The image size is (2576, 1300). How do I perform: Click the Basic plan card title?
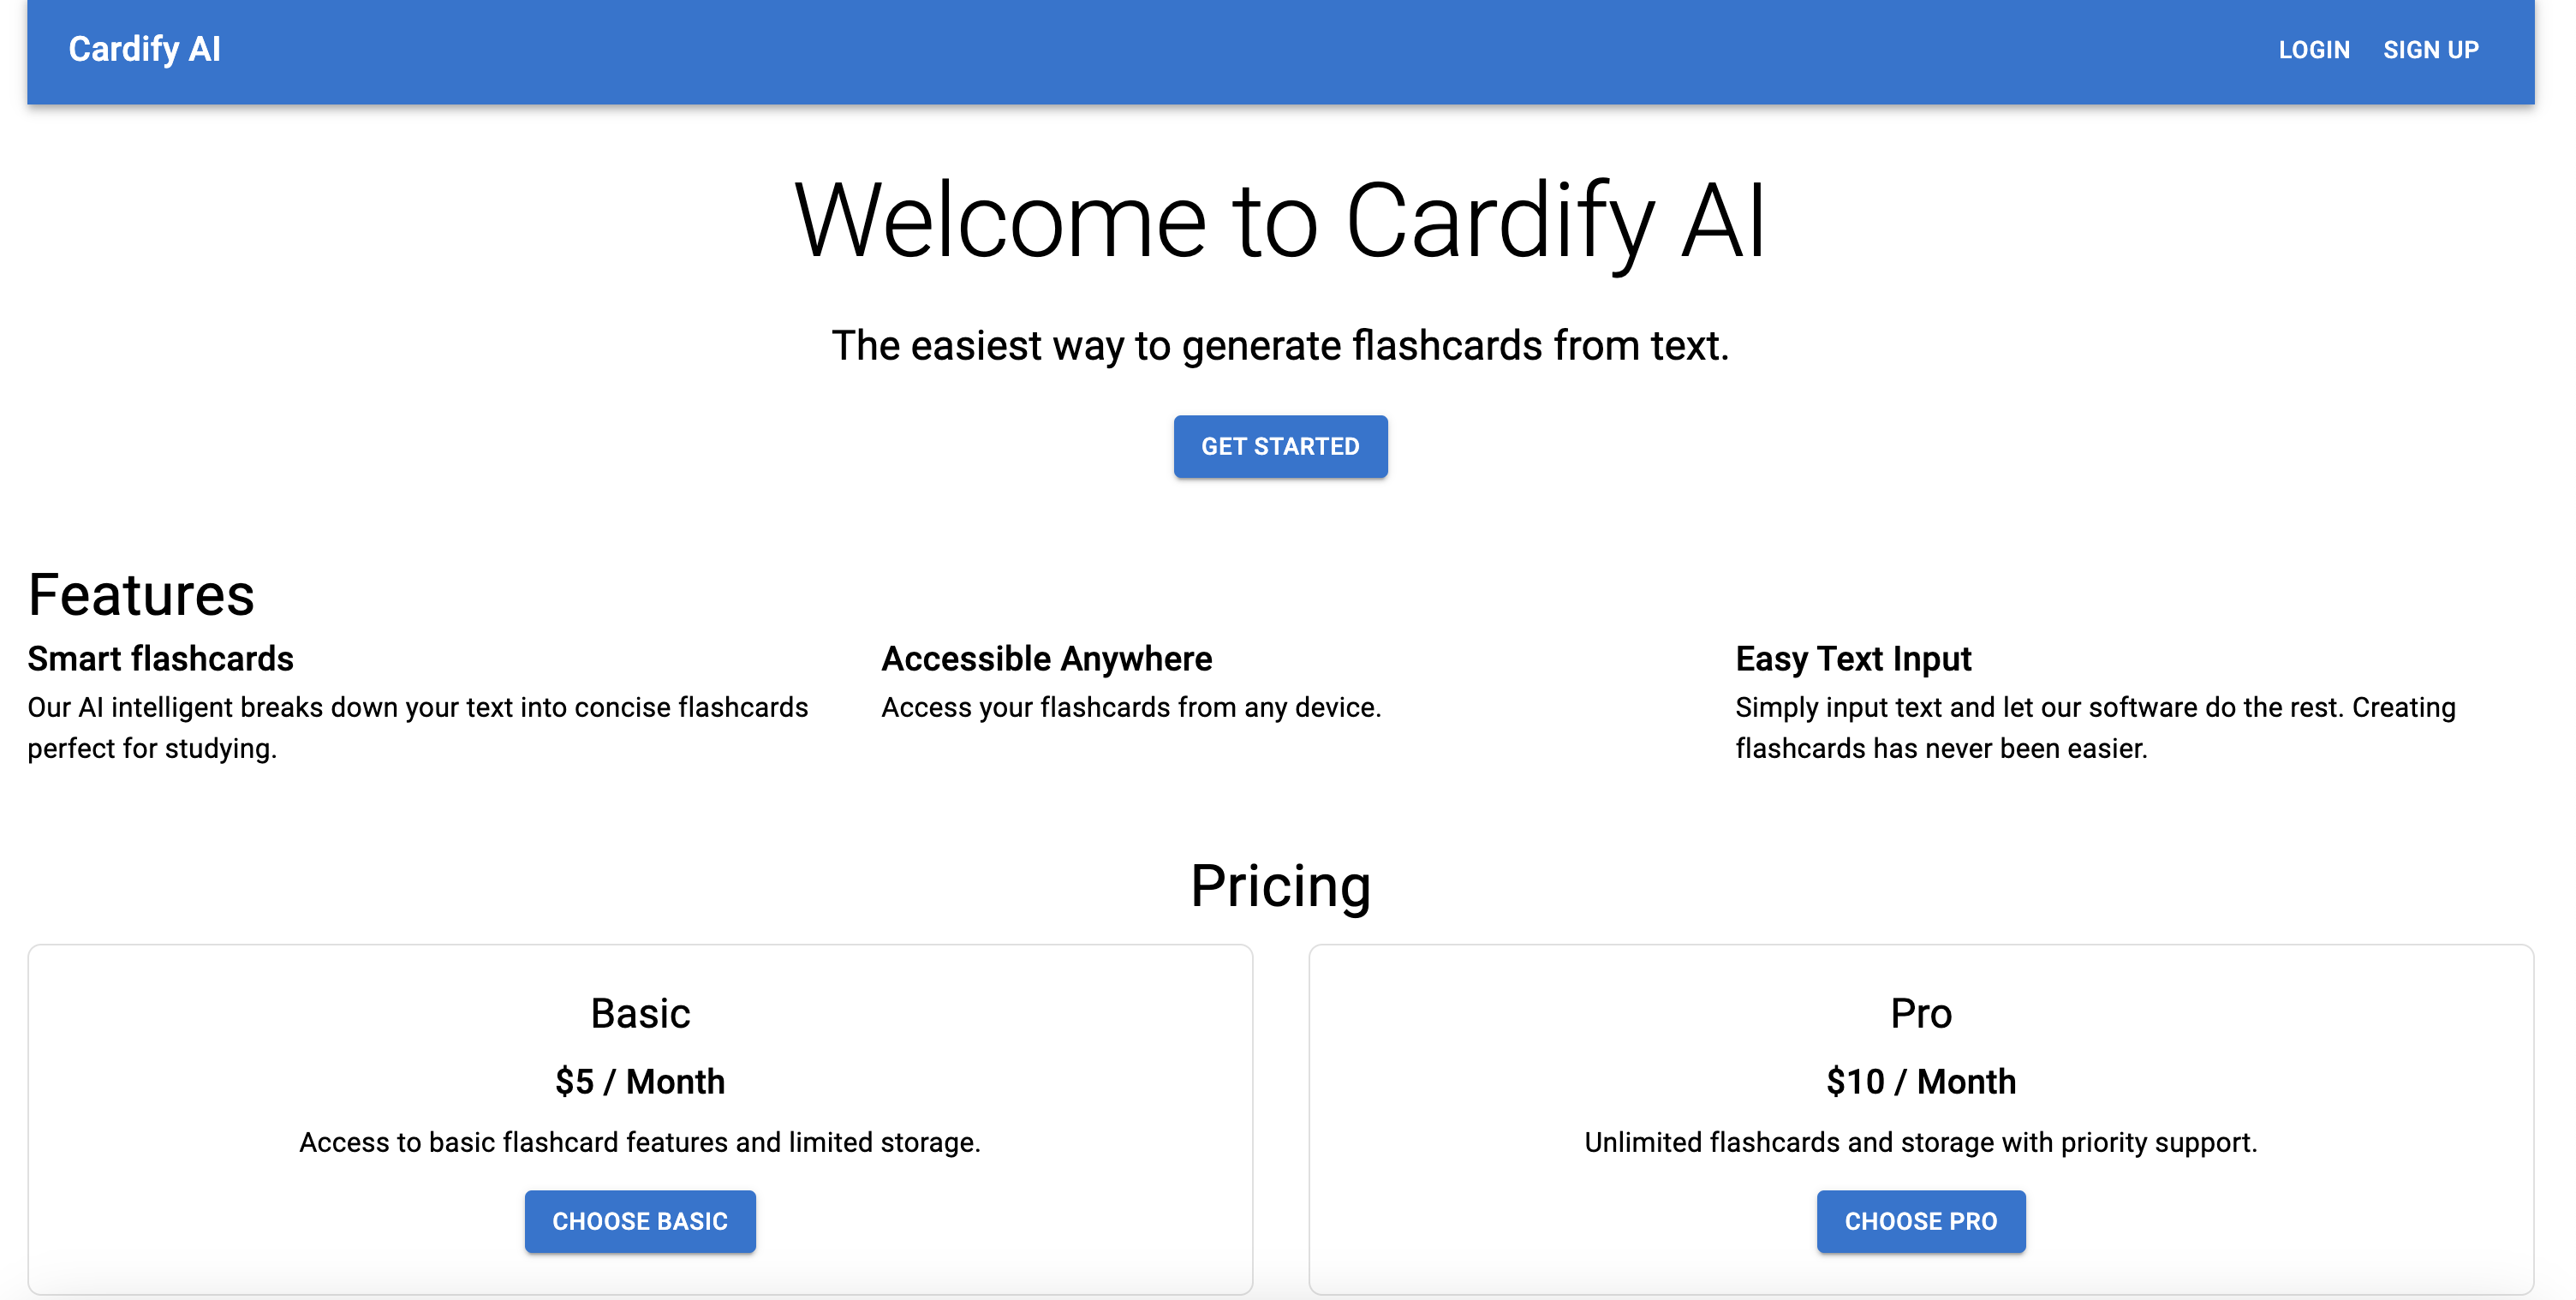coord(640,1013)
